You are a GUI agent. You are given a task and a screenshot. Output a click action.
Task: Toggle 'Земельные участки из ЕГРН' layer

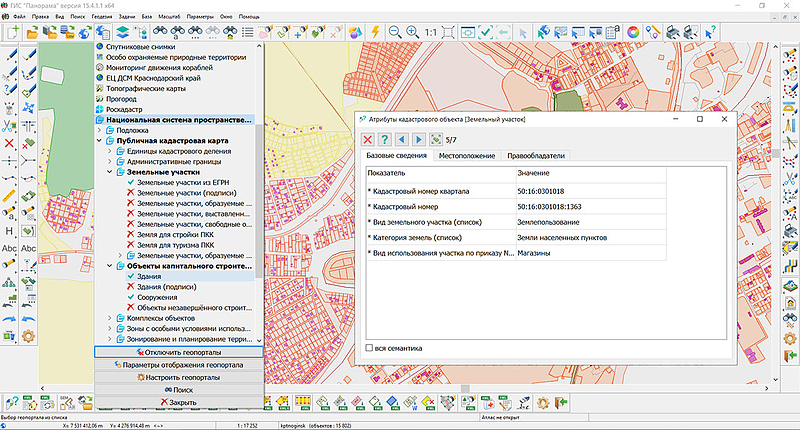tap(130, 183)
